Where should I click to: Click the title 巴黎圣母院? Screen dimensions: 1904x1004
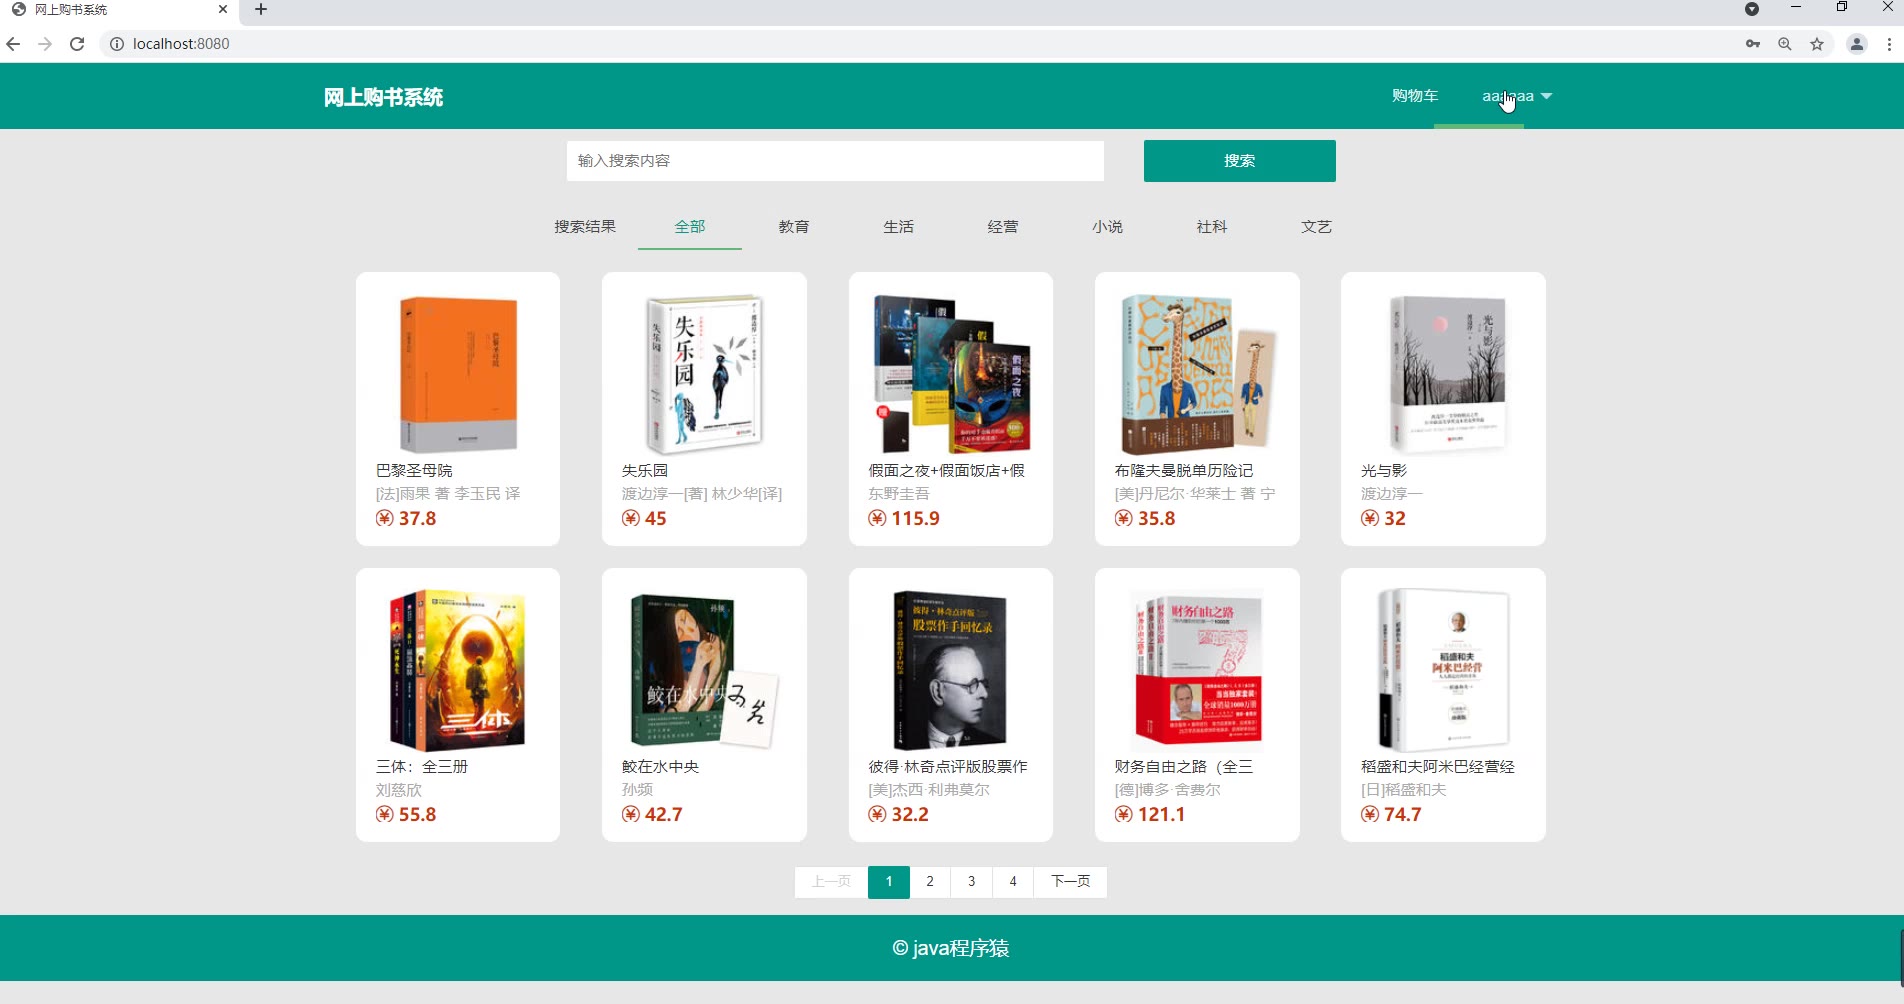(x=414, y=470)
